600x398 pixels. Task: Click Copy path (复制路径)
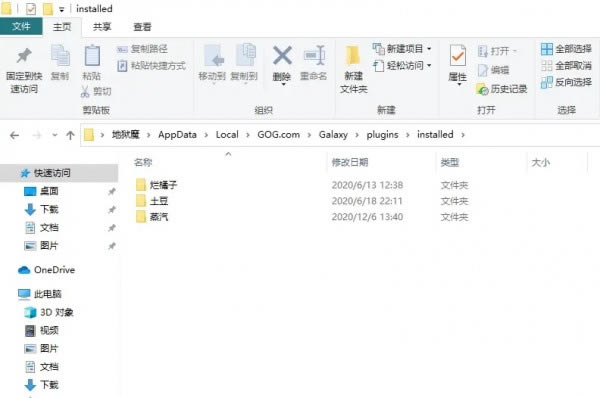click(142, 49)
